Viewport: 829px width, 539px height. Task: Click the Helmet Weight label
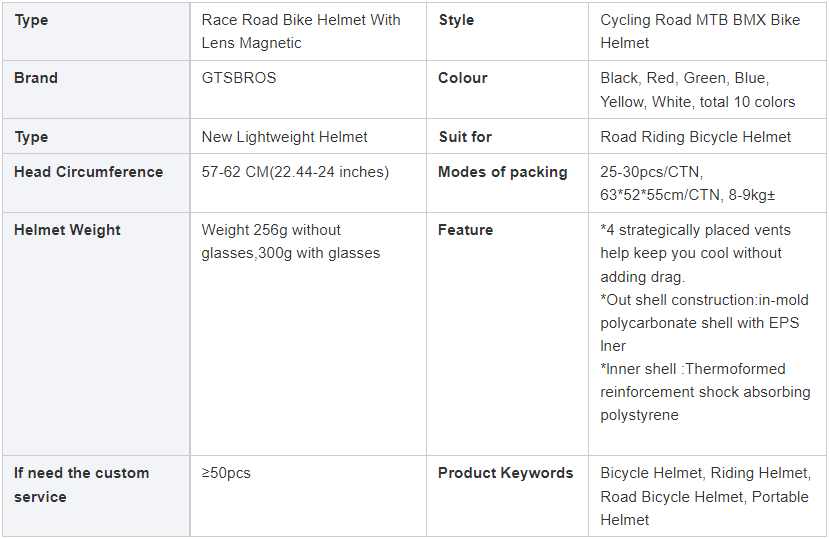coord(67,230)
